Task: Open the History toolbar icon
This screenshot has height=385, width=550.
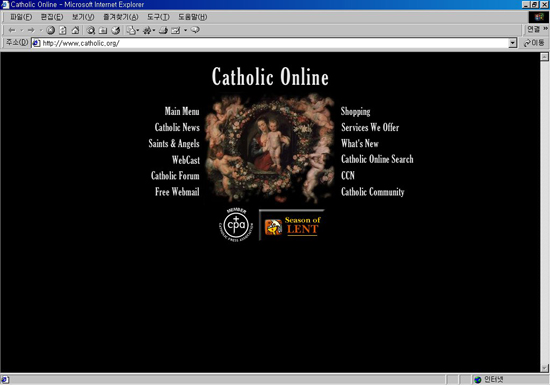Action: (115, 30)
